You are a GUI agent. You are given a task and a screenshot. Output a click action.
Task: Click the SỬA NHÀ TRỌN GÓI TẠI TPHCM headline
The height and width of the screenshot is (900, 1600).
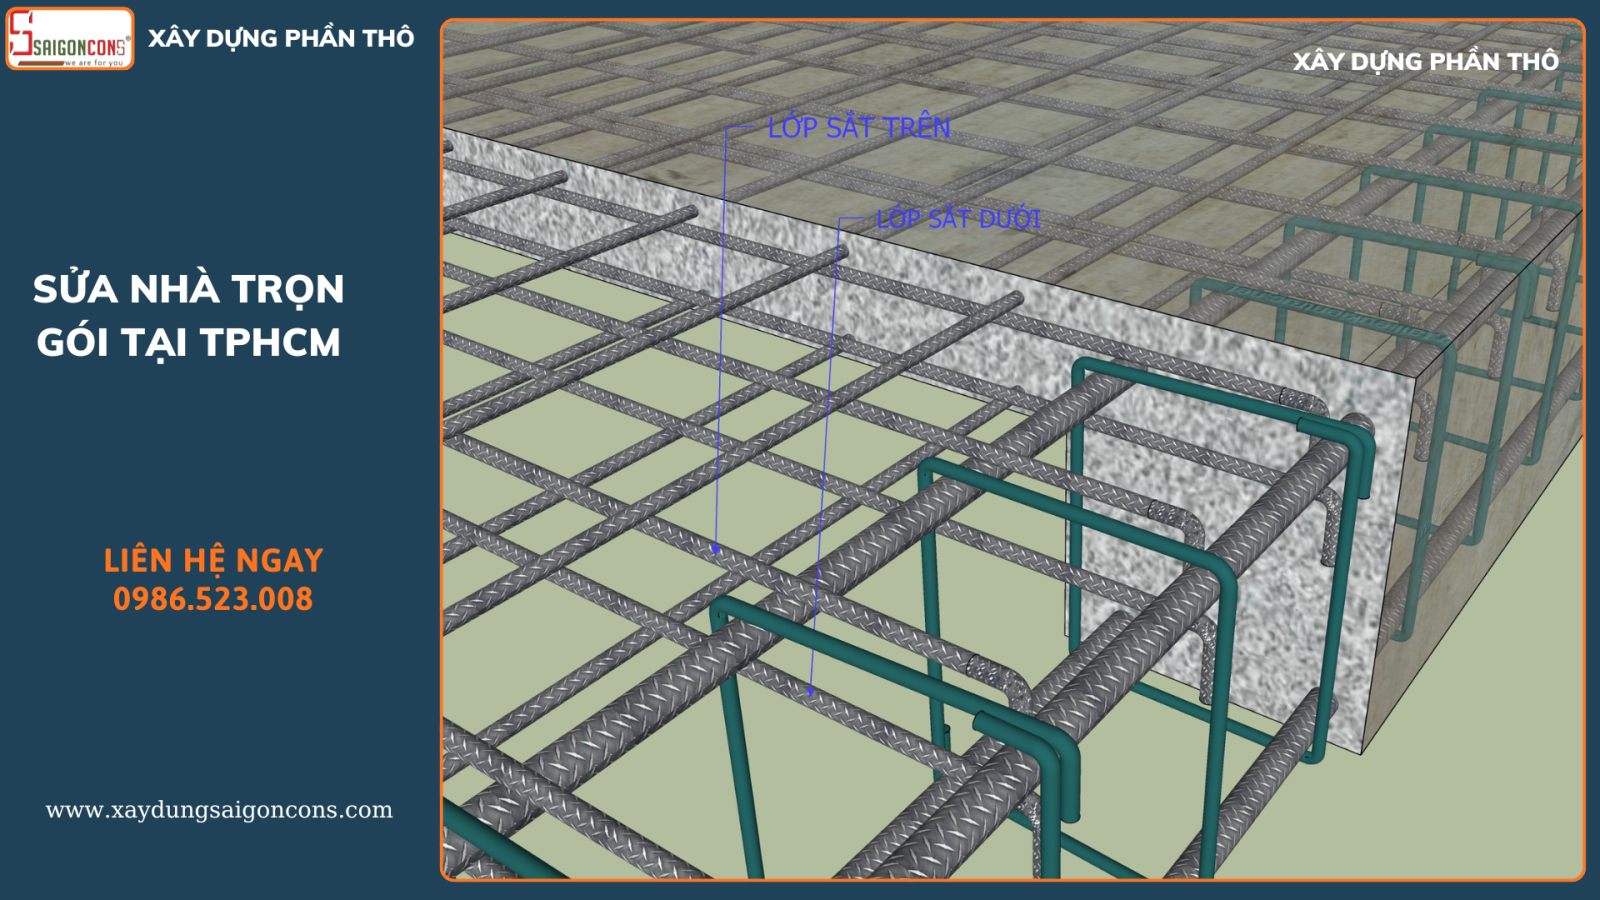coord(189,316)
